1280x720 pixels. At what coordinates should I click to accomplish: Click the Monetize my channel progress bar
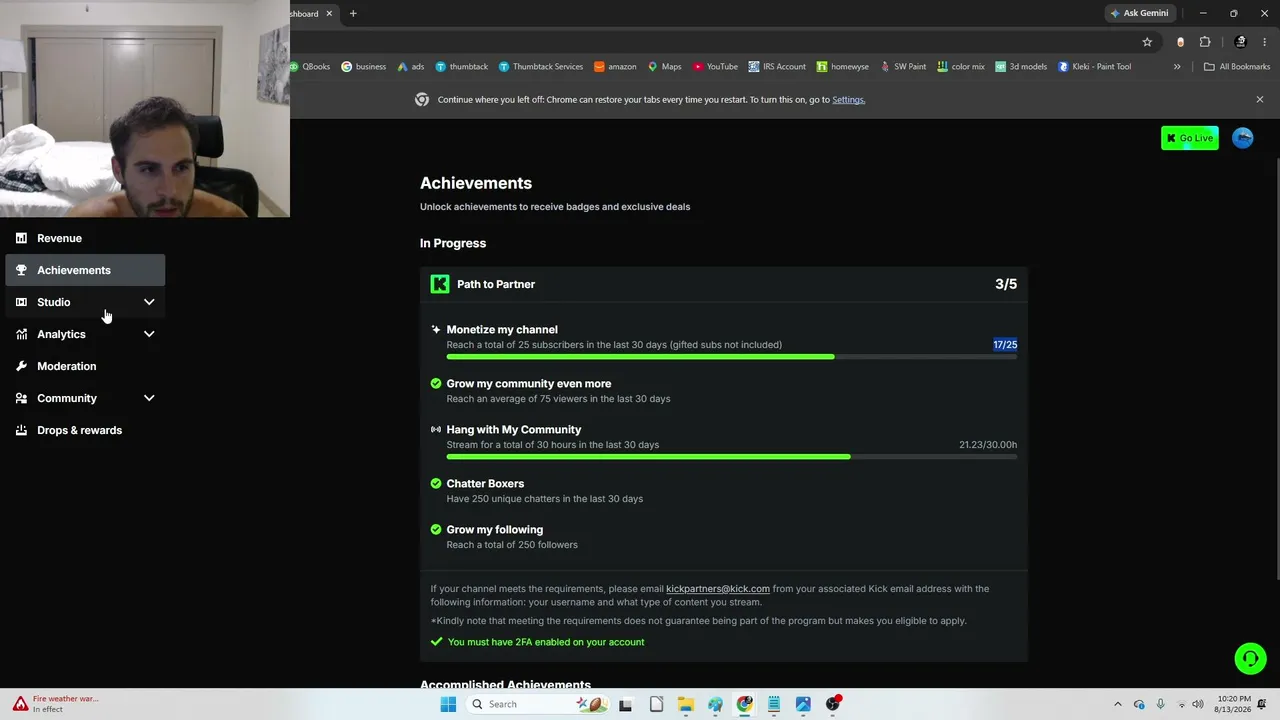pos(732,357)
